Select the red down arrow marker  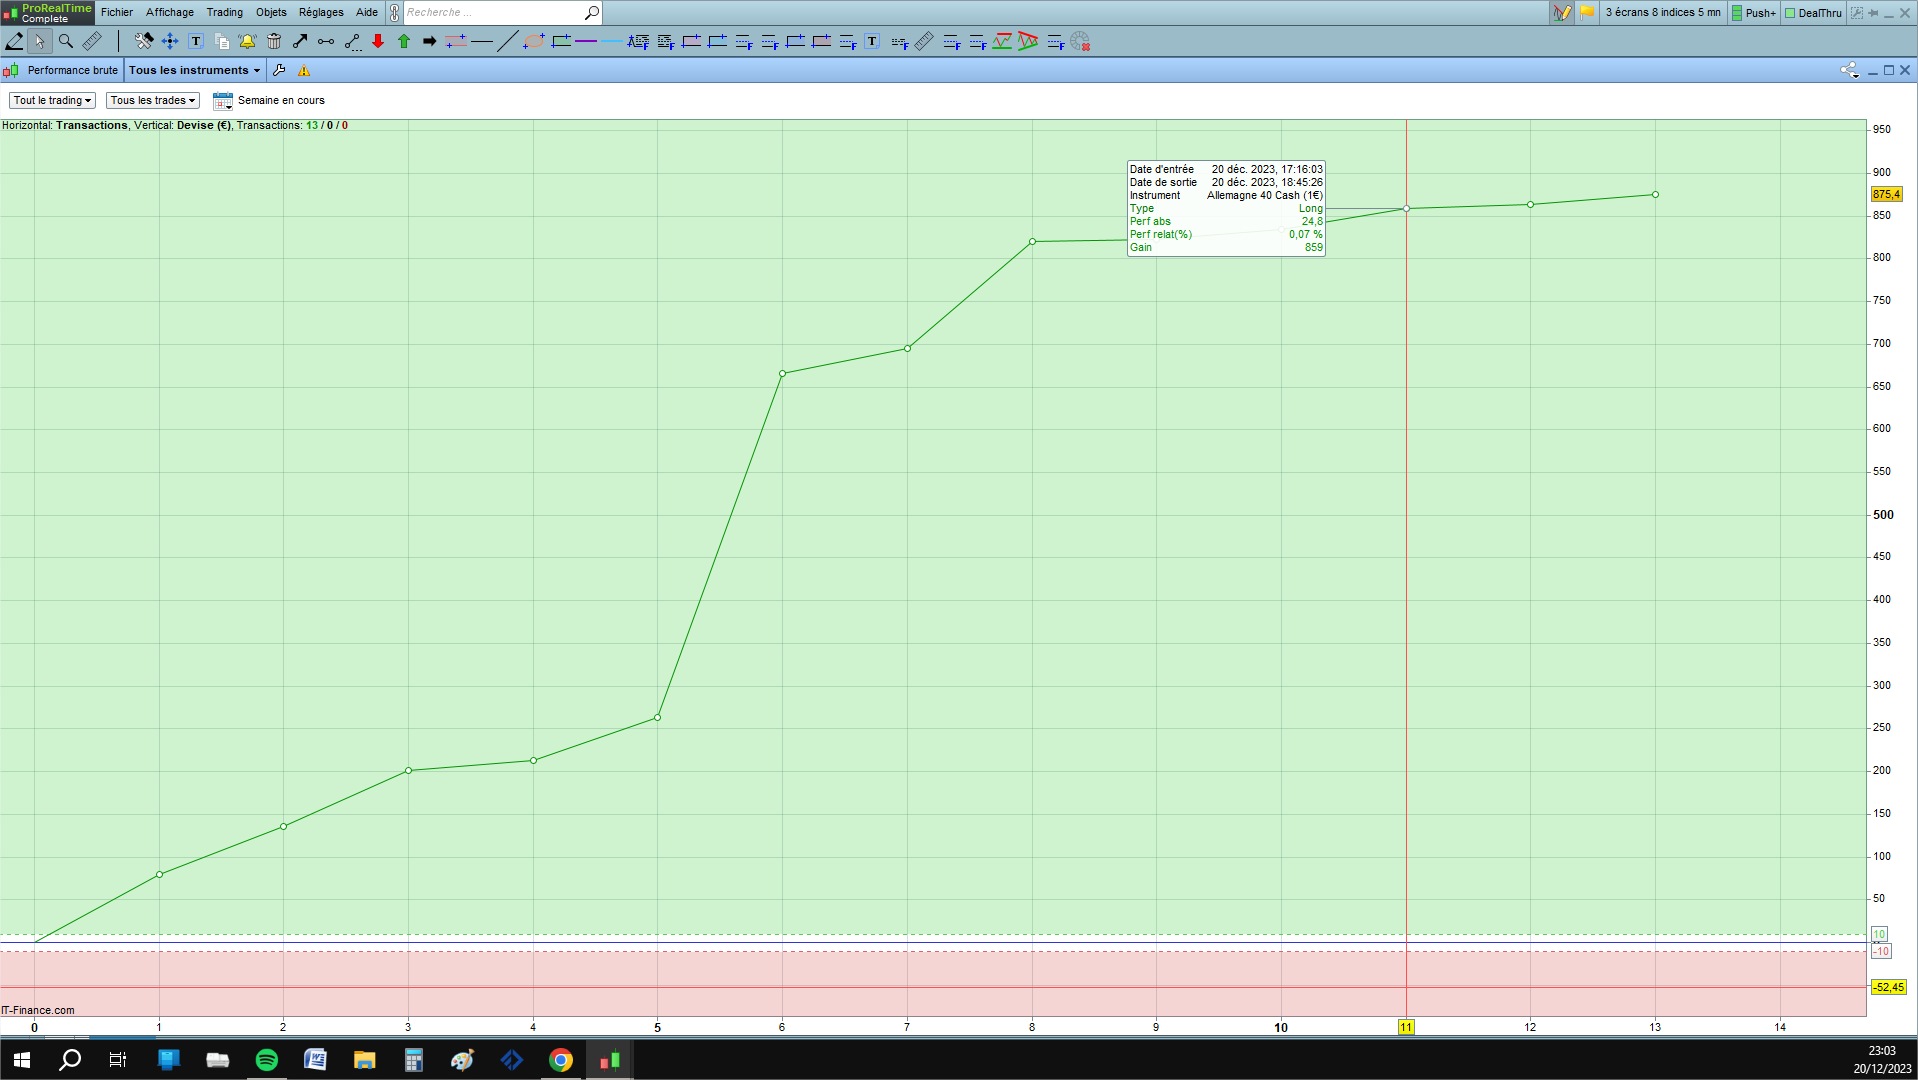click(x=378, y=41)
